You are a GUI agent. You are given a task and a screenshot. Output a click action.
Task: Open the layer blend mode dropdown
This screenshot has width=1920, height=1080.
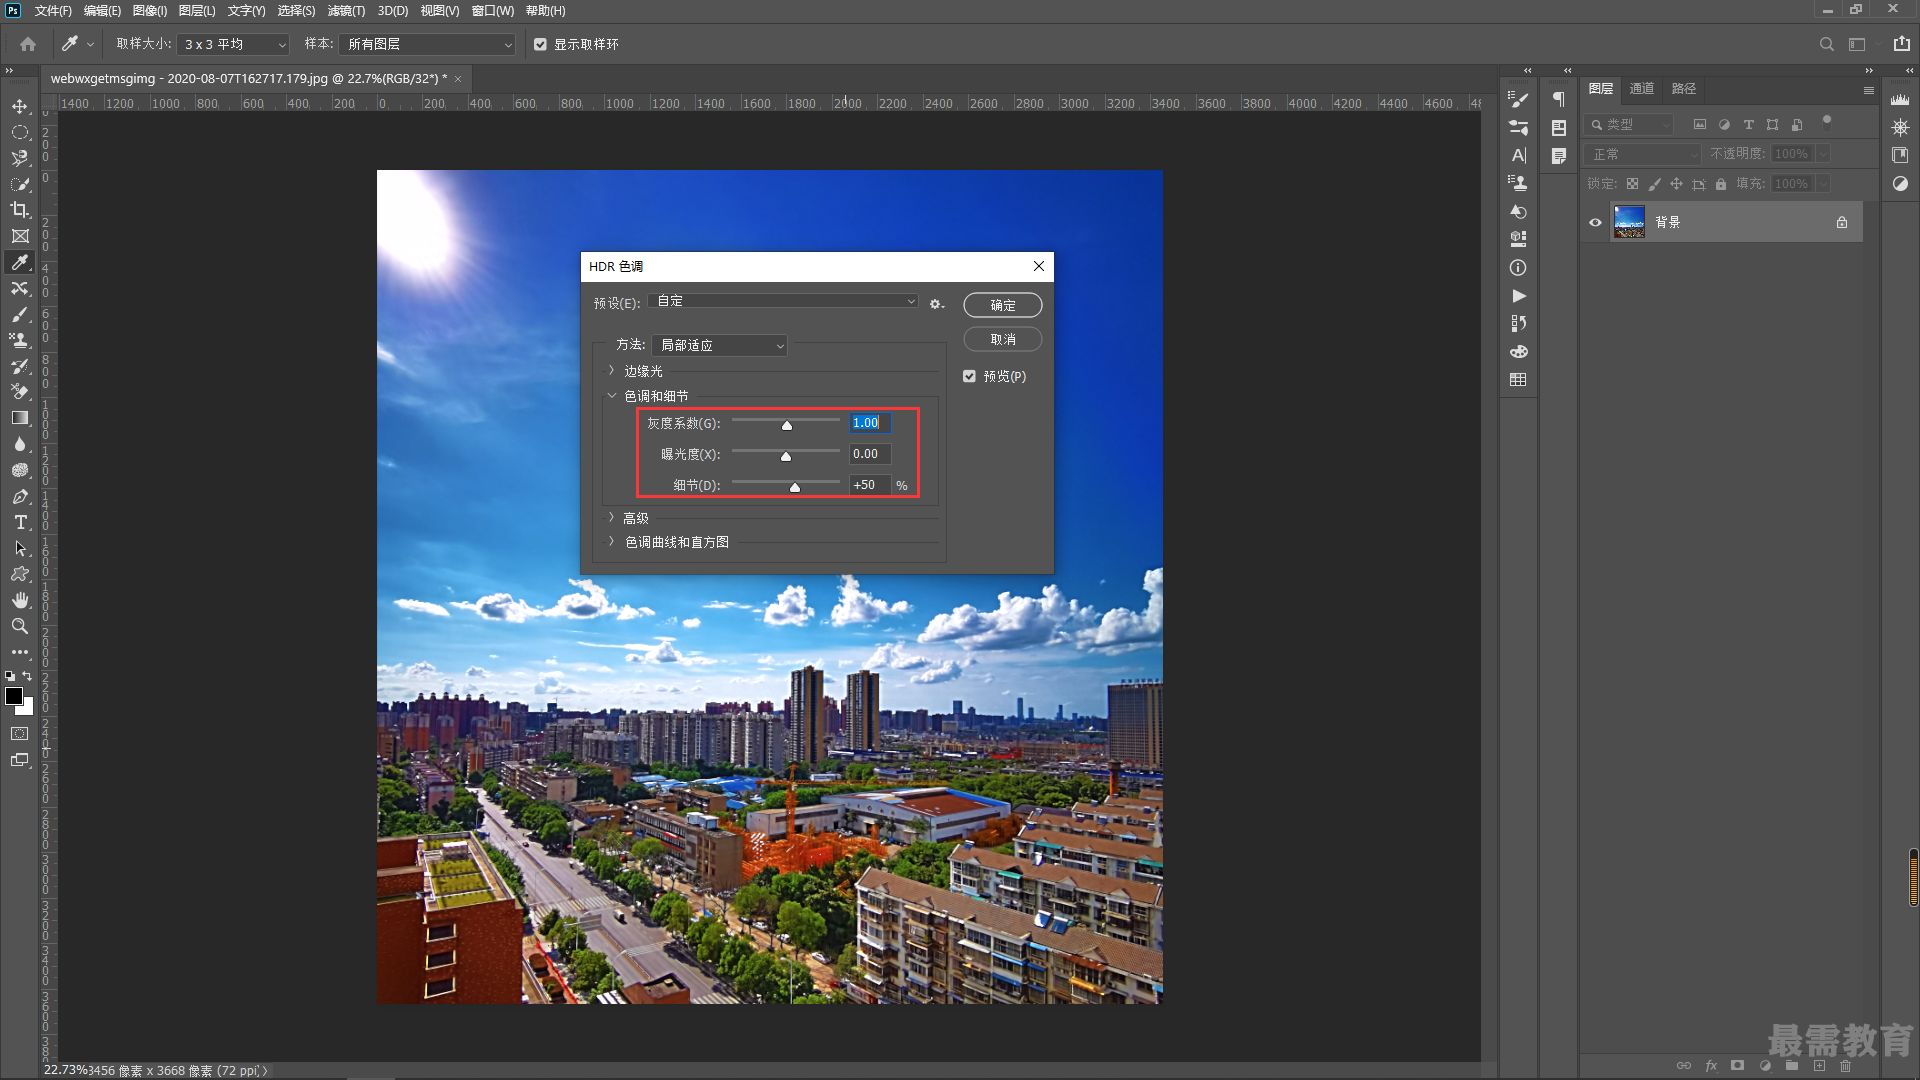[1642, 154]
